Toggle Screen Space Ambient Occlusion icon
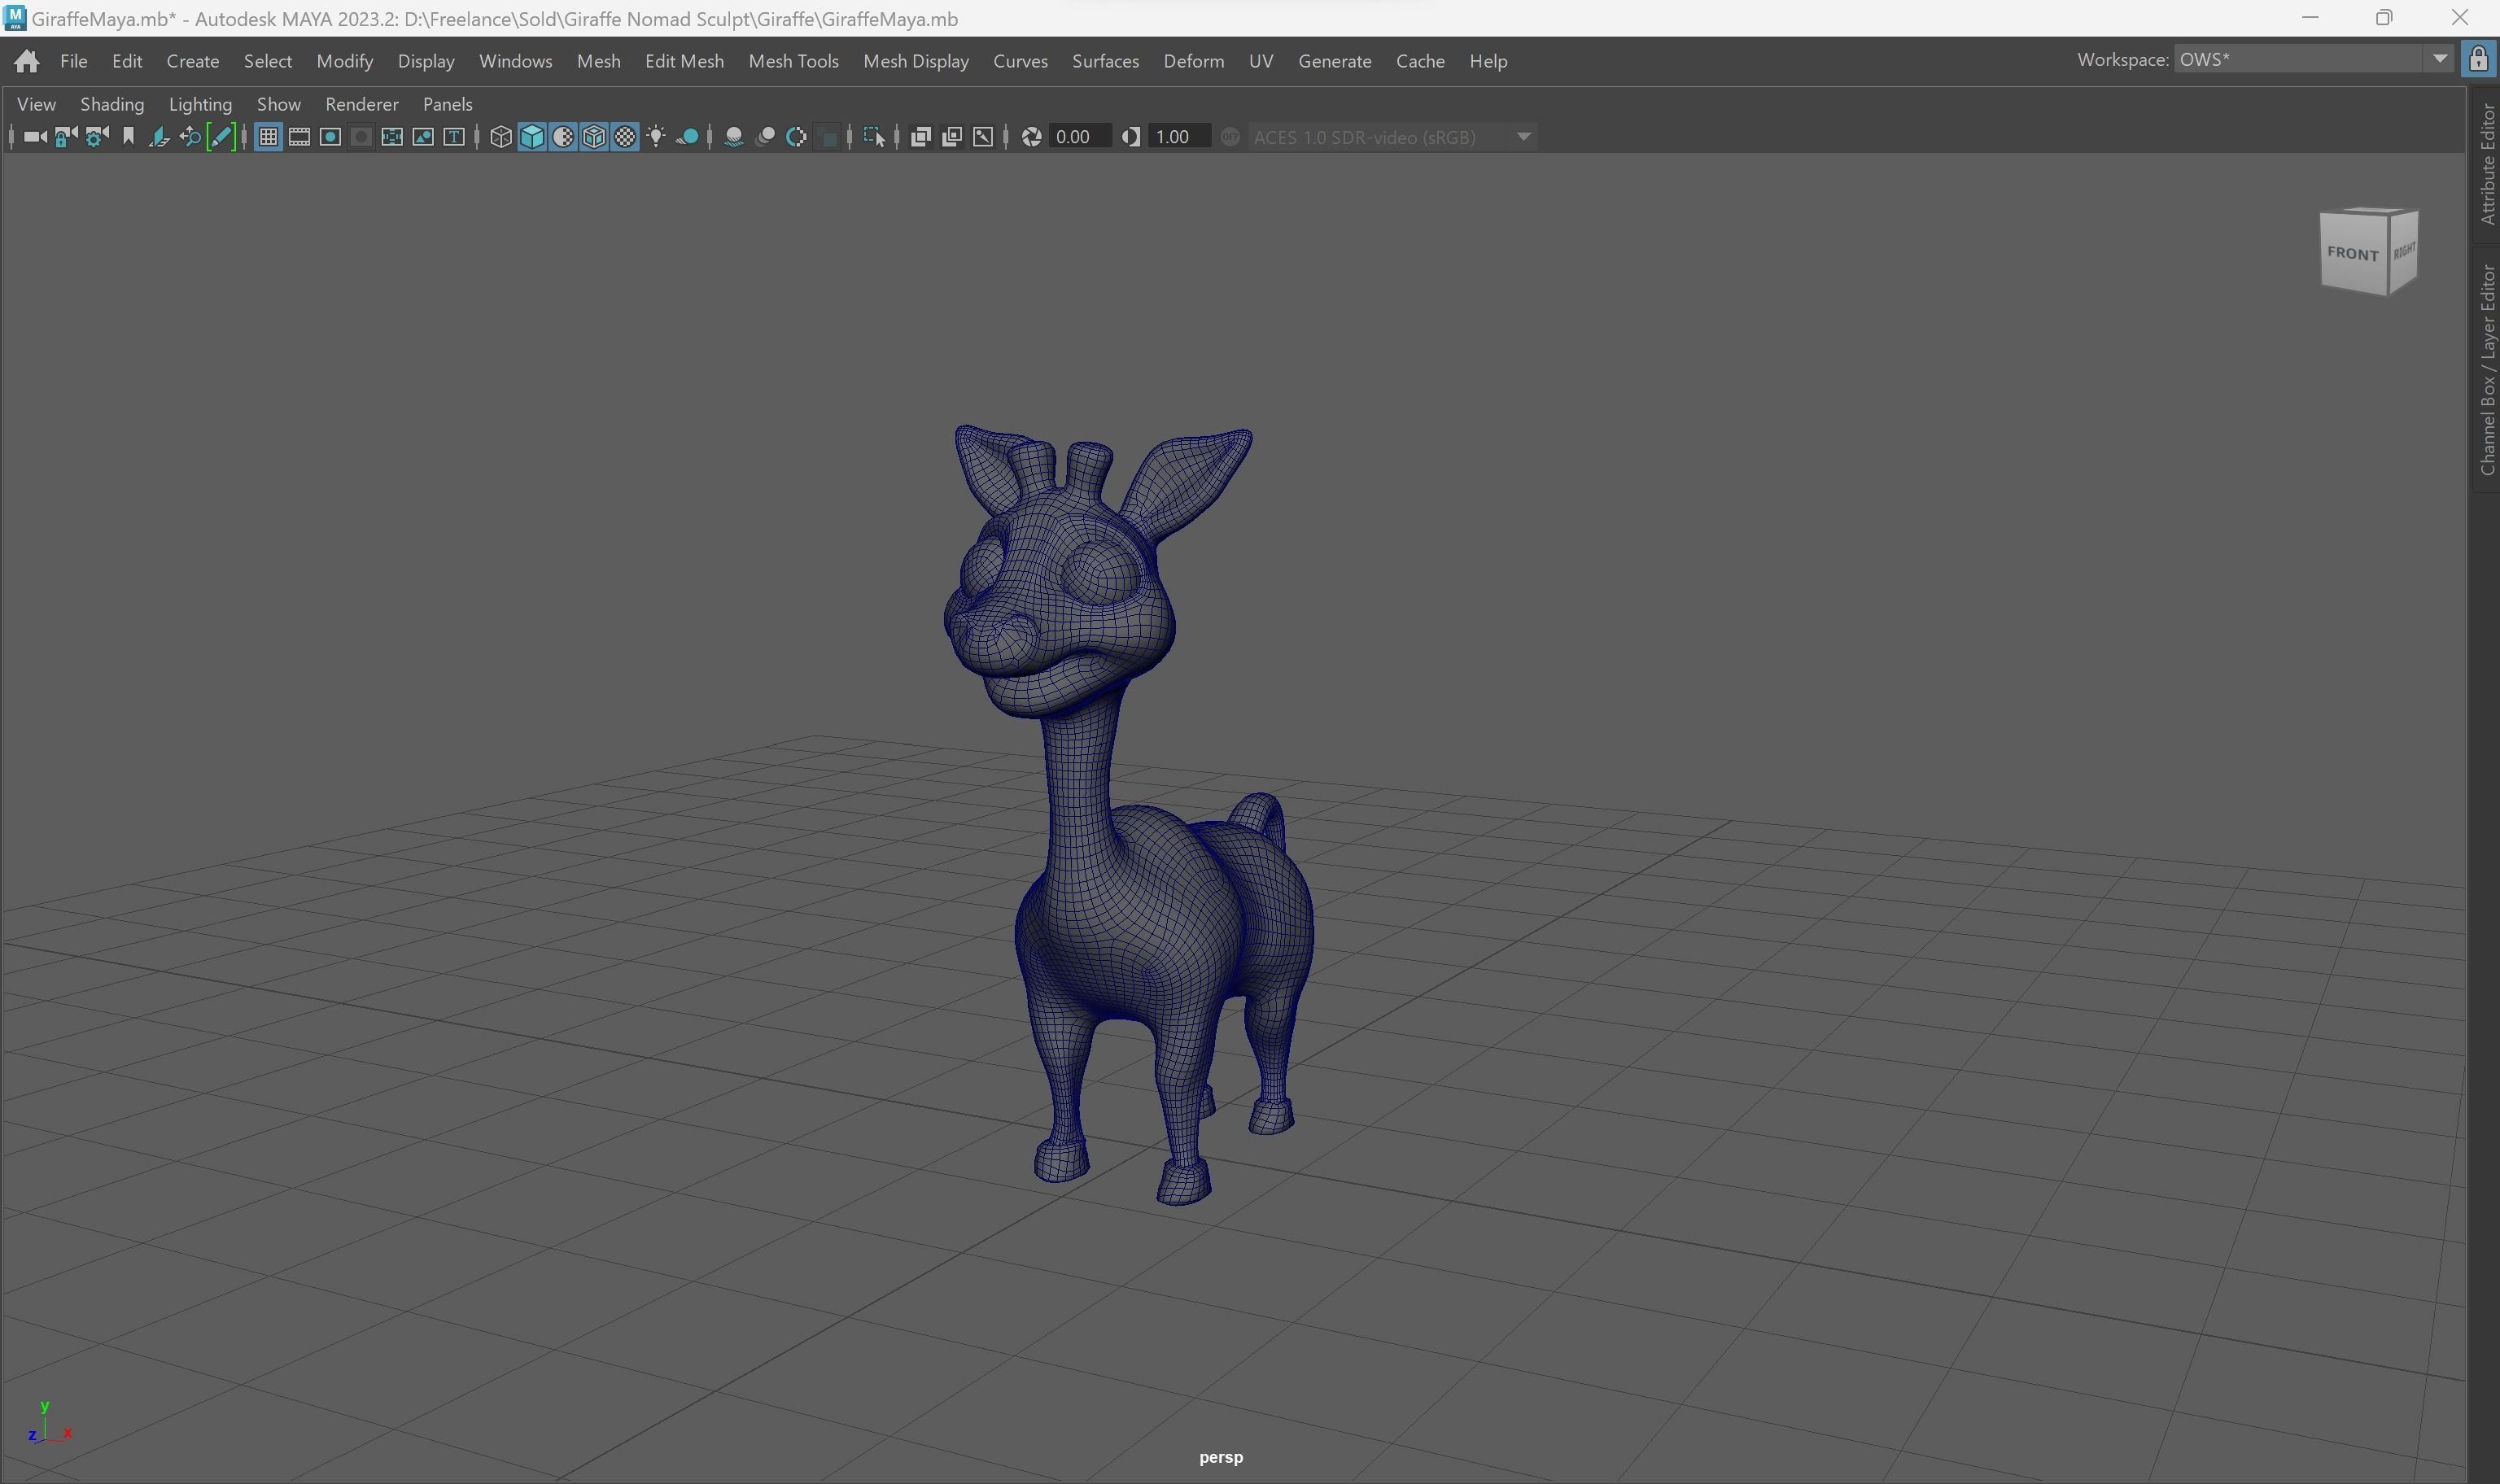This screenshot has height=1484, width=2500. pyautogui.click(x=734, y=137)
